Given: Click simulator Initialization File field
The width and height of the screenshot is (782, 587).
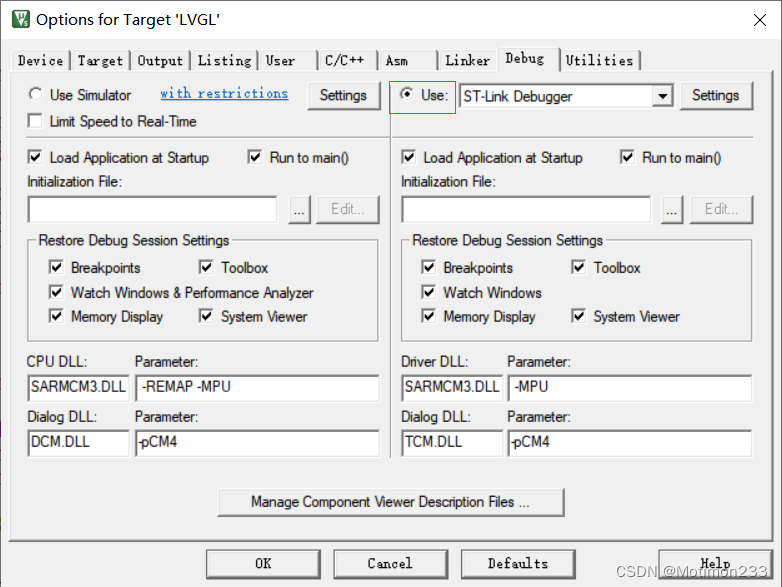Looking at the screenshot, I should [x=153, y=209].
